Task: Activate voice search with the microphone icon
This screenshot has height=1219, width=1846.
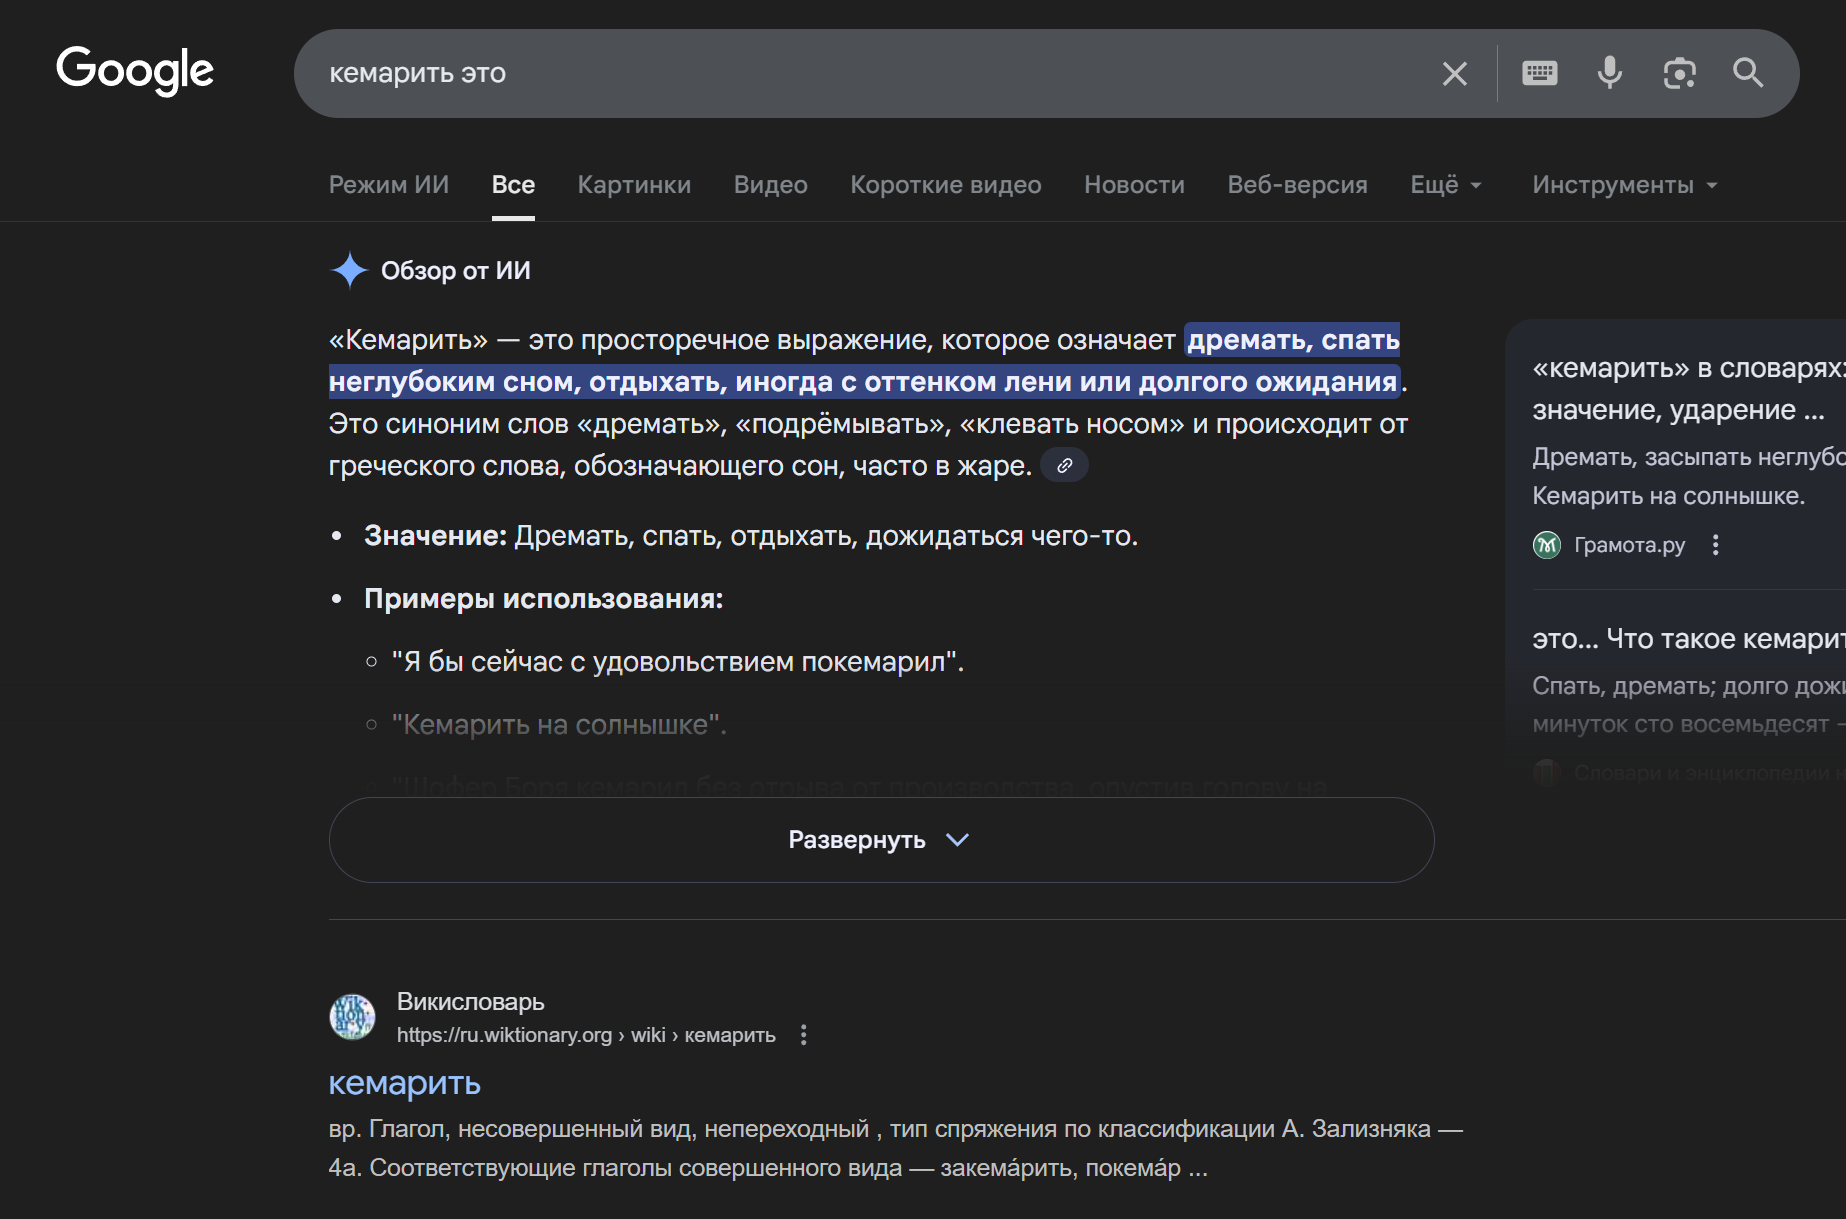Action: click(x=1609, y=73)
